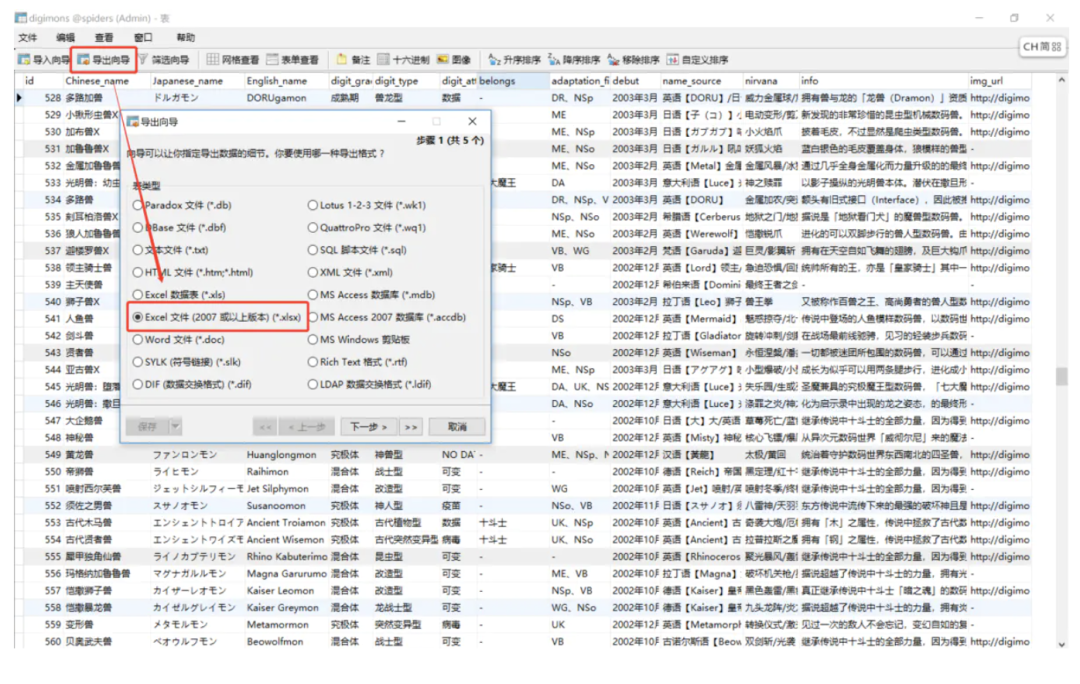The width and height of the screenshot is (1080, 684).
Task: Choose 文本文件 (*.txt) export format
Action: 171,250
